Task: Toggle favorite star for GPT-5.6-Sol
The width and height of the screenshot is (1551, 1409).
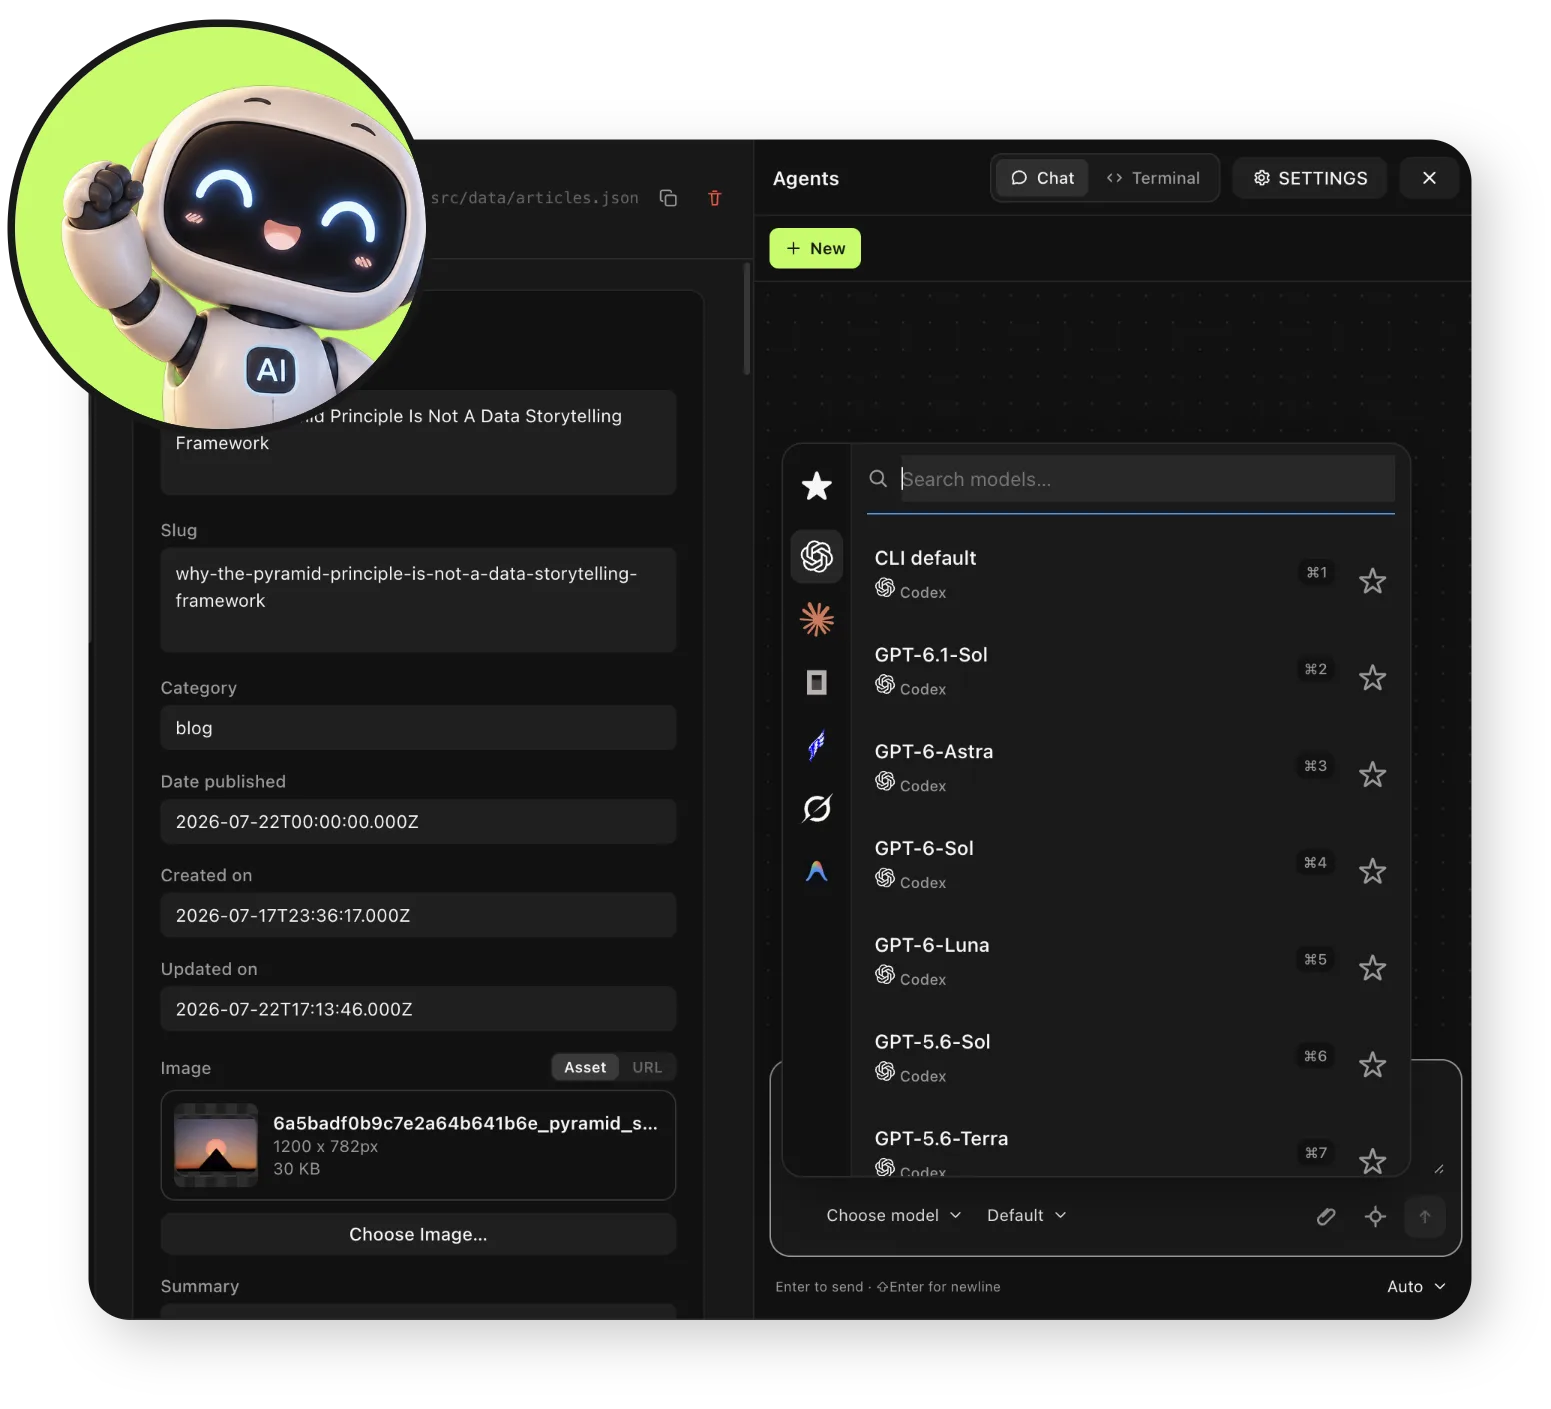Action: coord(1373,1065)
